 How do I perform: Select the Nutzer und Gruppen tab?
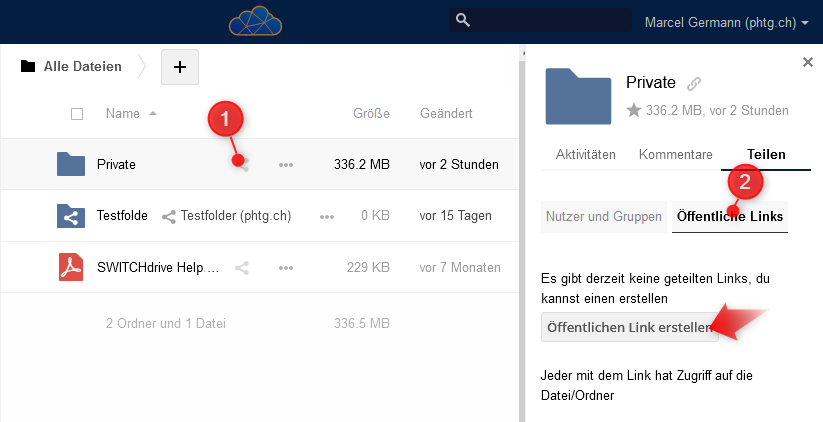(603, 216)
